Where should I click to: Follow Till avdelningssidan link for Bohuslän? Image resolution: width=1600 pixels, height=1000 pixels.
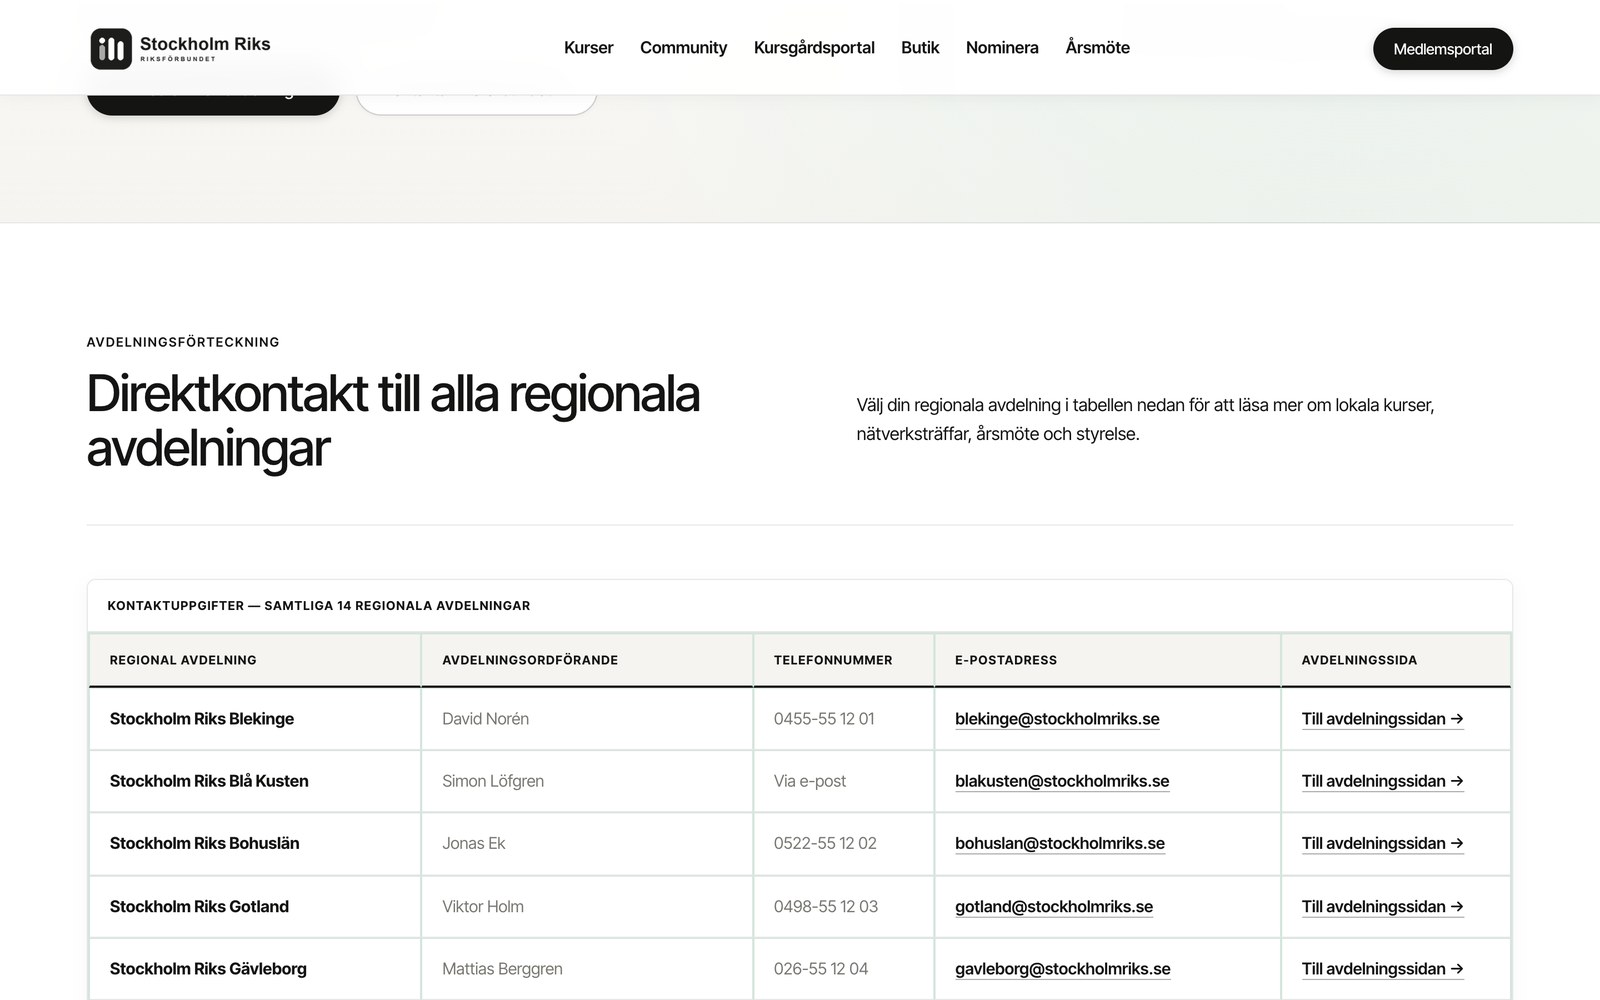[x=1383, y=843]
